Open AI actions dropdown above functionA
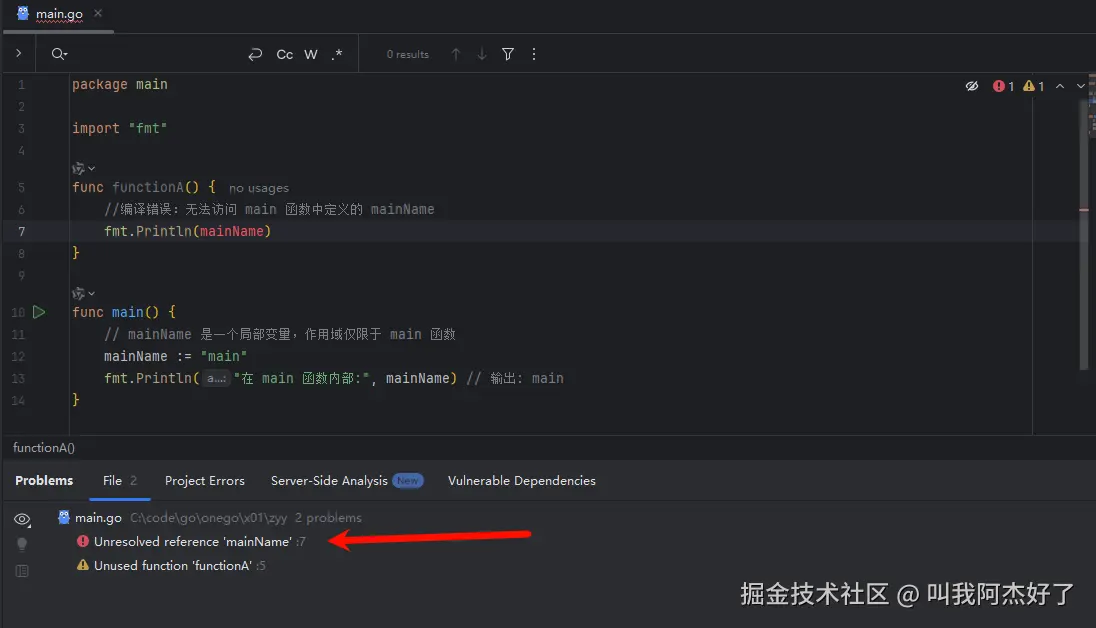Viewport: 1096px width, 628px height. [x=83, y=169]
